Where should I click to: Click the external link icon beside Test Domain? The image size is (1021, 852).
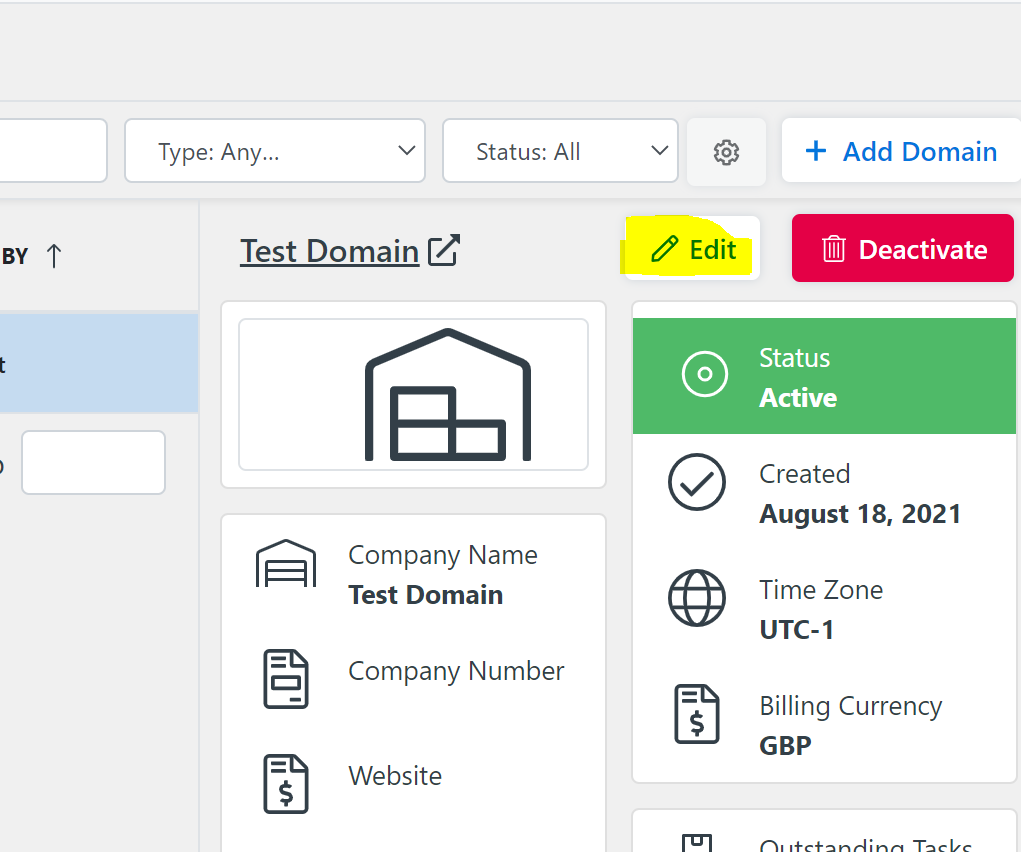(x=444, y=250)
